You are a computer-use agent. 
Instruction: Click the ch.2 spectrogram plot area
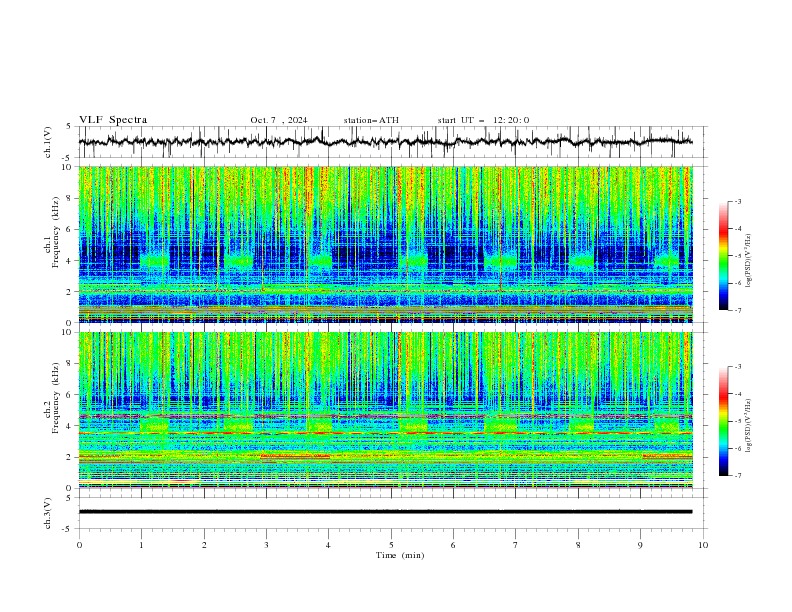385,410
